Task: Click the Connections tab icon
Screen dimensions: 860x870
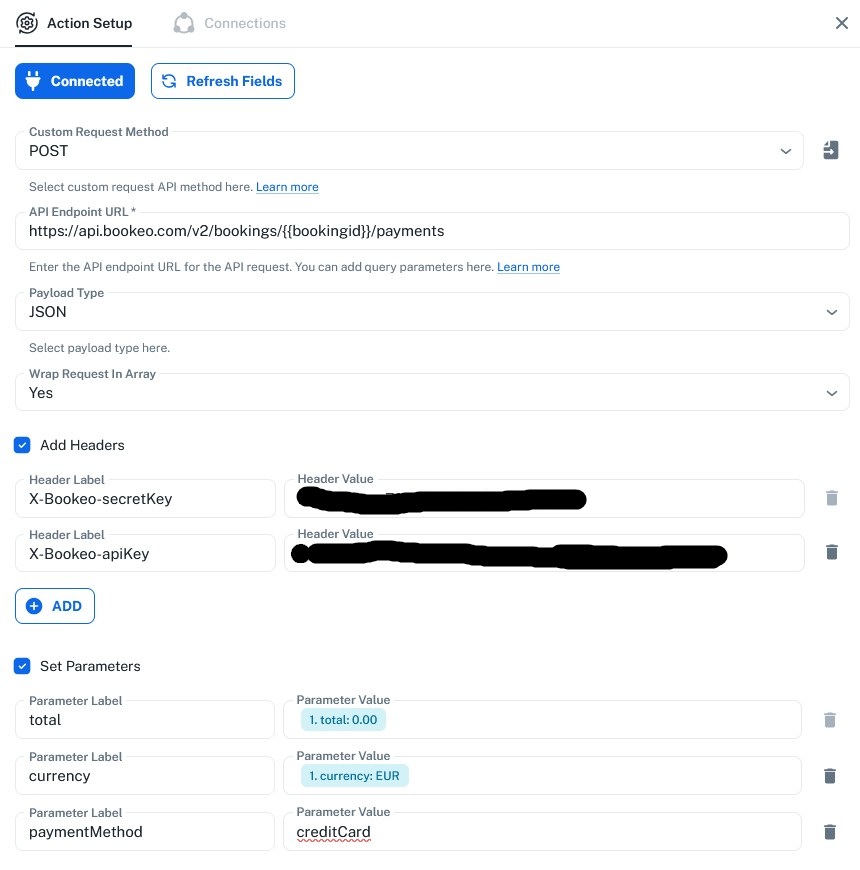Action: tap(184, 23)
